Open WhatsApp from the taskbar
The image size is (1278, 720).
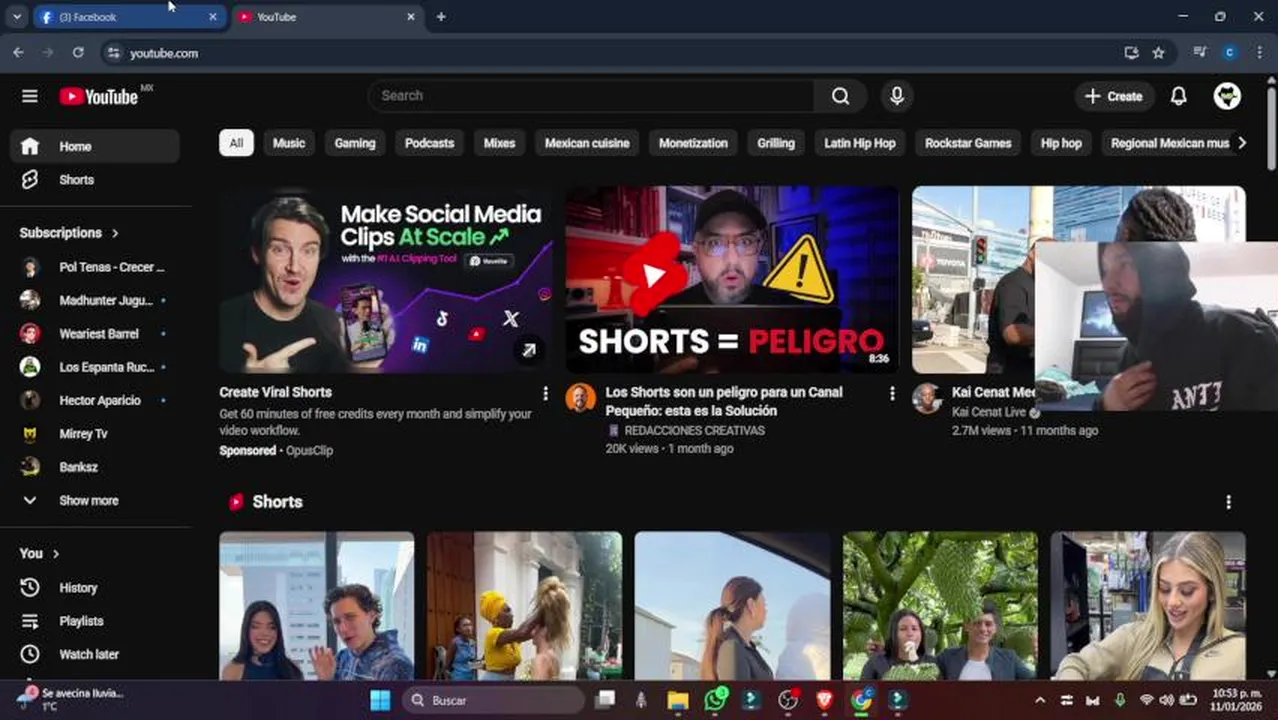(x=716, y=700)
